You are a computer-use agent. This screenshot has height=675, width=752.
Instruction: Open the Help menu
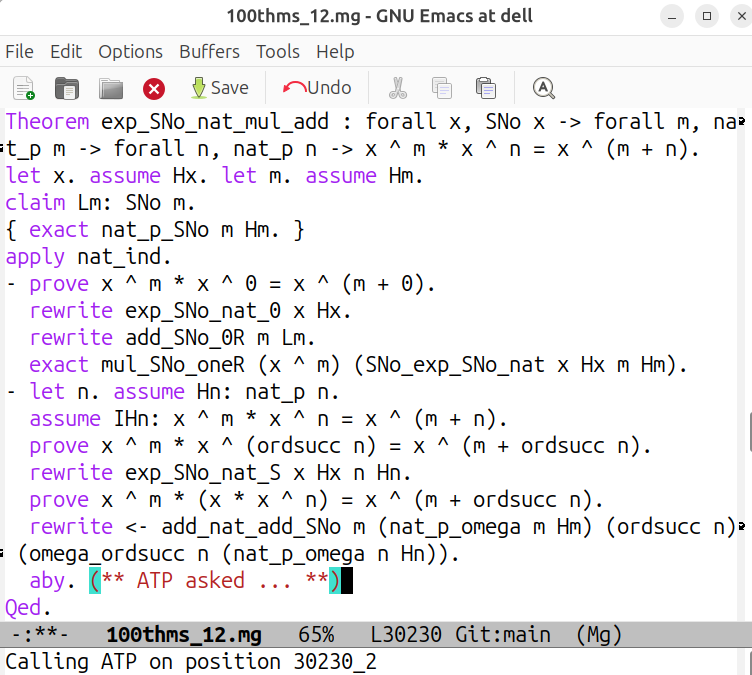[335, 51]
